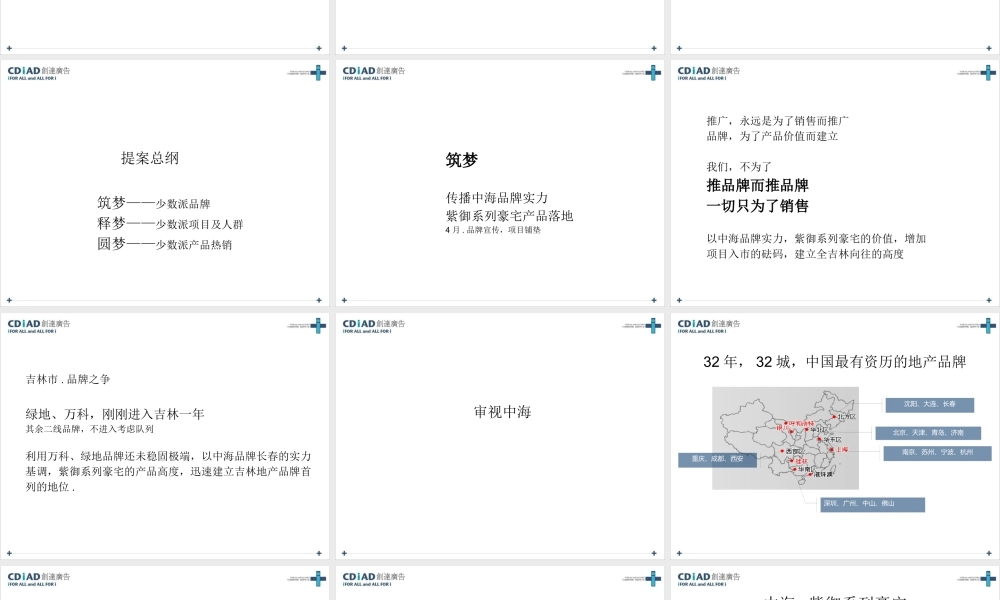Click the small caption 4月.品牌宣传，项目铺垫

coord(493,230)
